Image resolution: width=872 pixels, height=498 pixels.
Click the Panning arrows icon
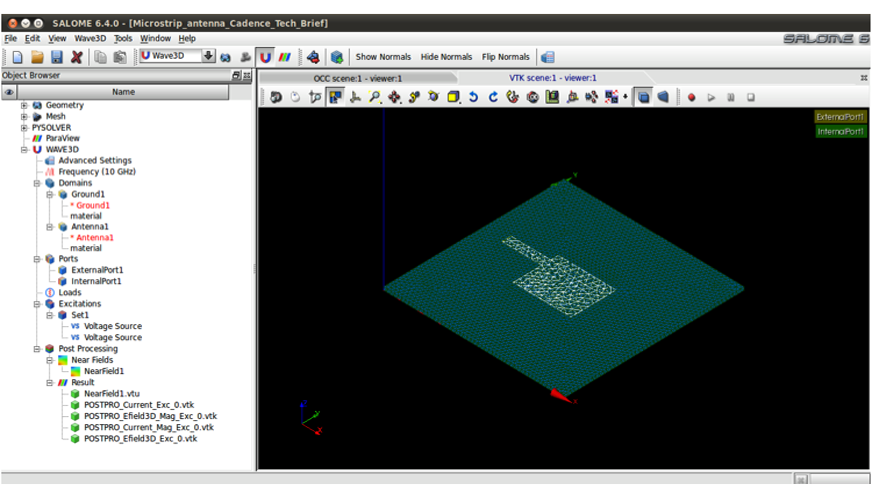tap(394, 97)
